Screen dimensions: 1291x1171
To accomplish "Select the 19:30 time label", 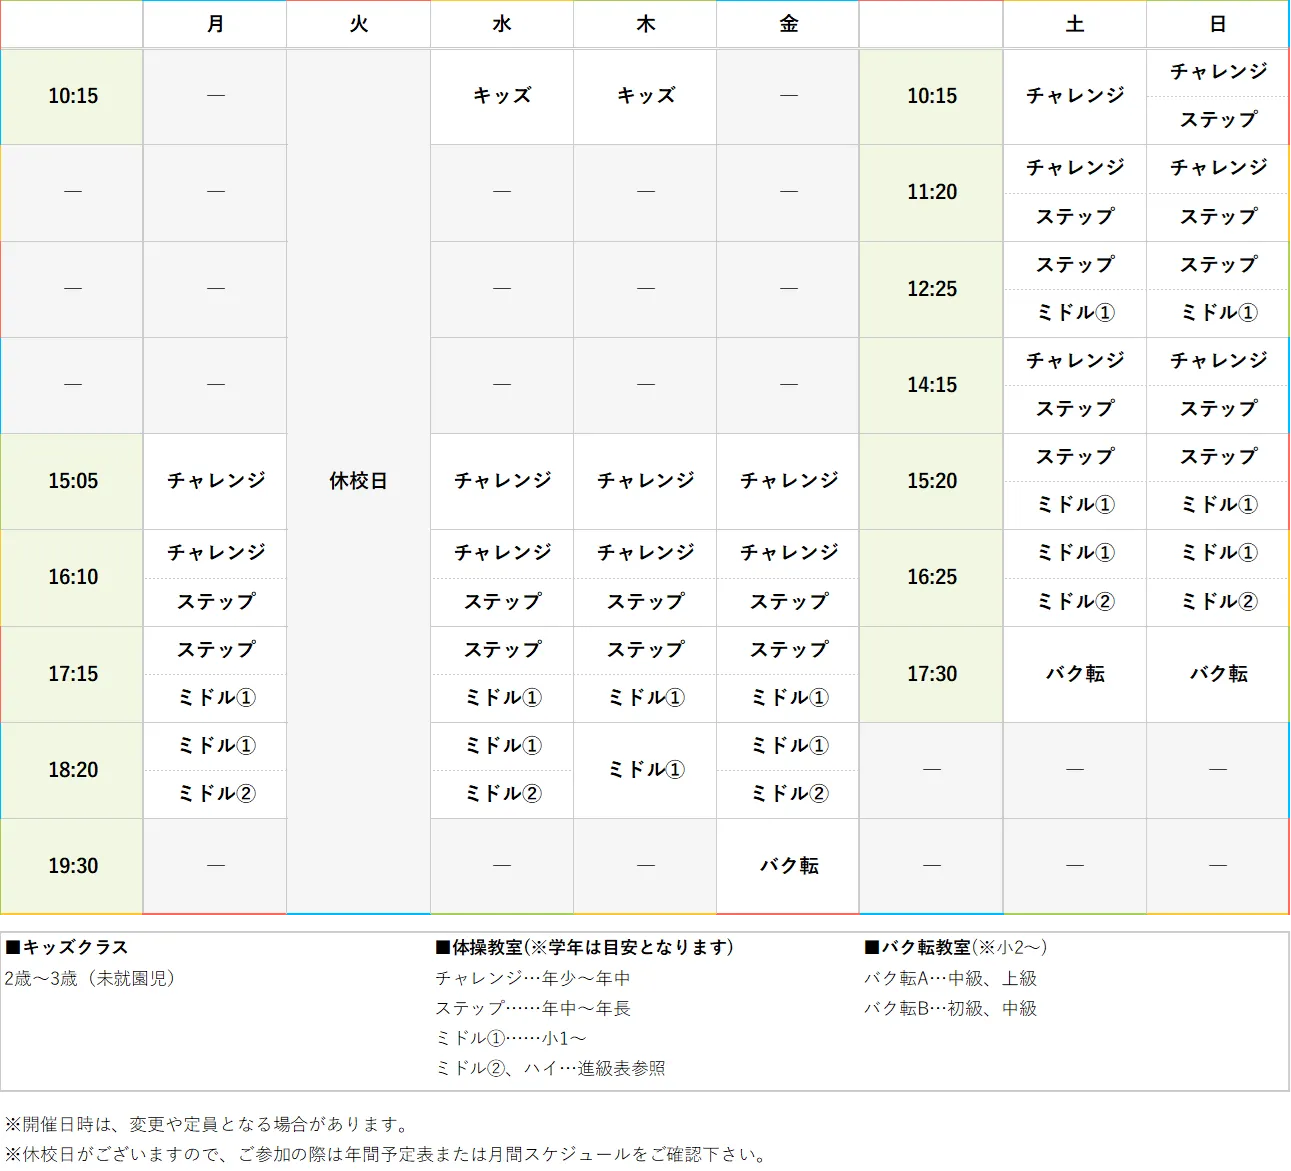I will (71, 865).
